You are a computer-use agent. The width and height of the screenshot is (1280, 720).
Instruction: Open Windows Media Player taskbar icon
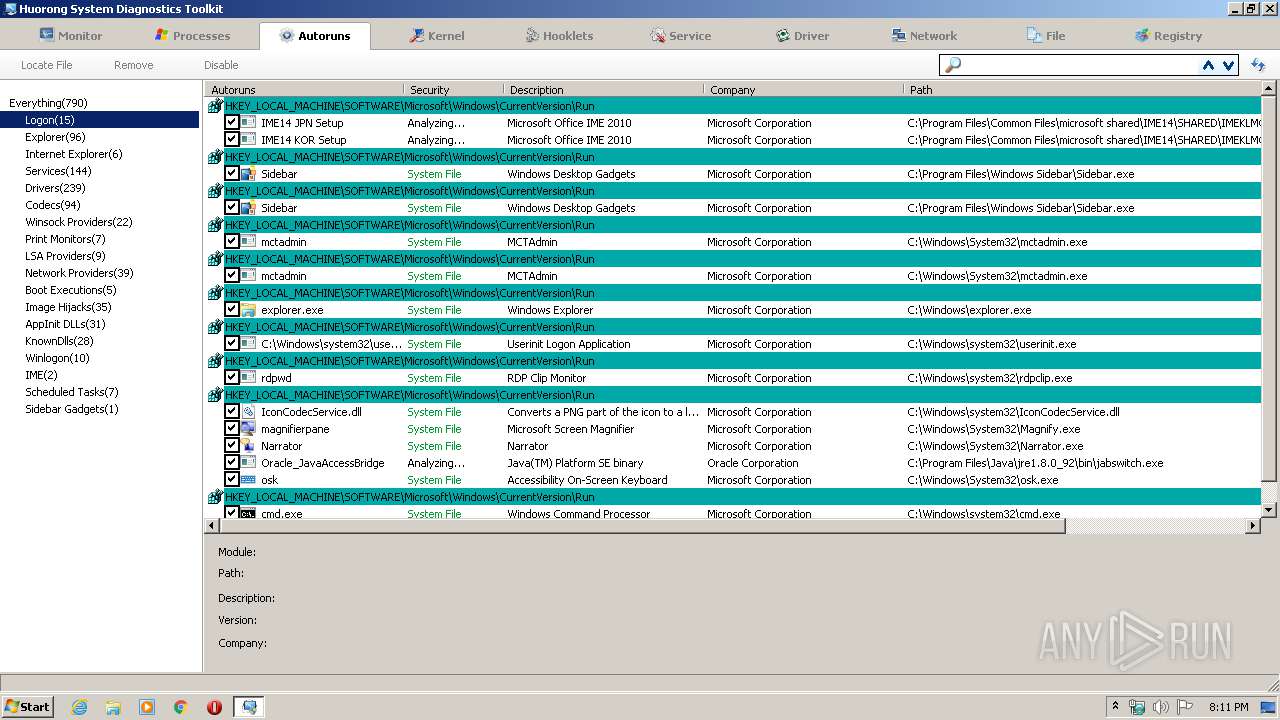tap(147, 707)
